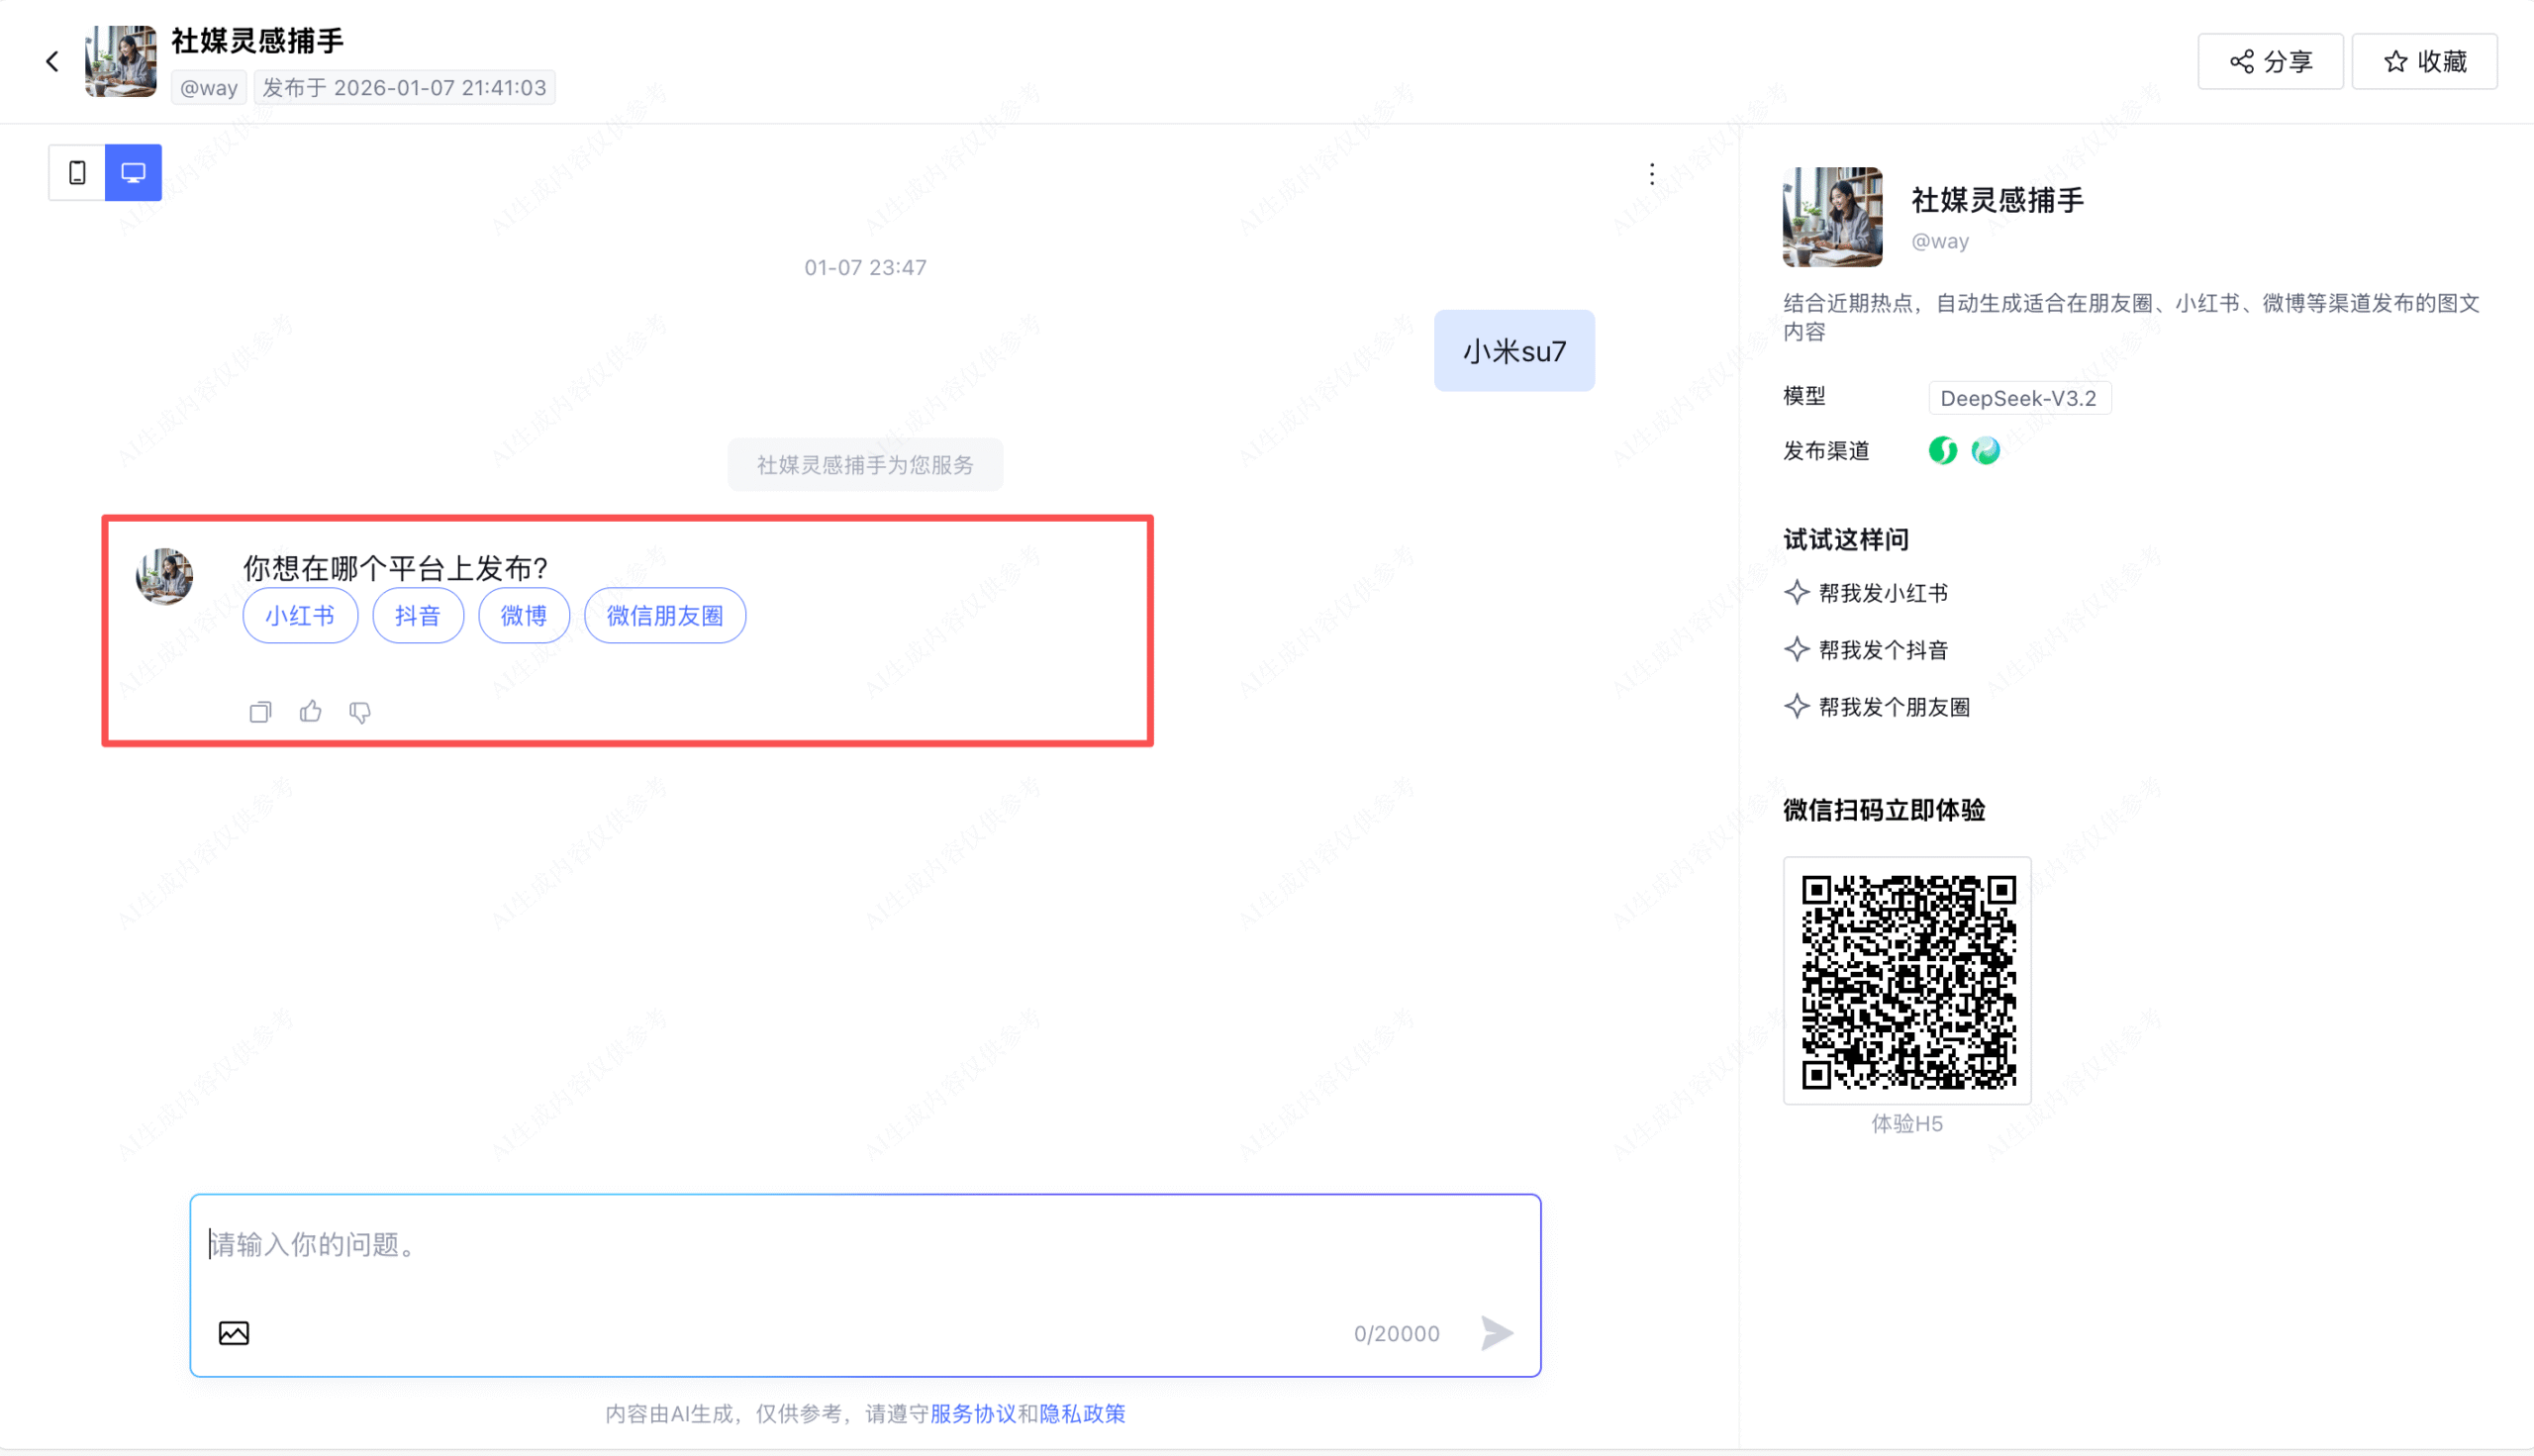Image resolution: width=2534 pixels, height=1456 pixels.
Task: Open the three-dot more options menu
Action: pyautogui.click(x=1651, y=175)
